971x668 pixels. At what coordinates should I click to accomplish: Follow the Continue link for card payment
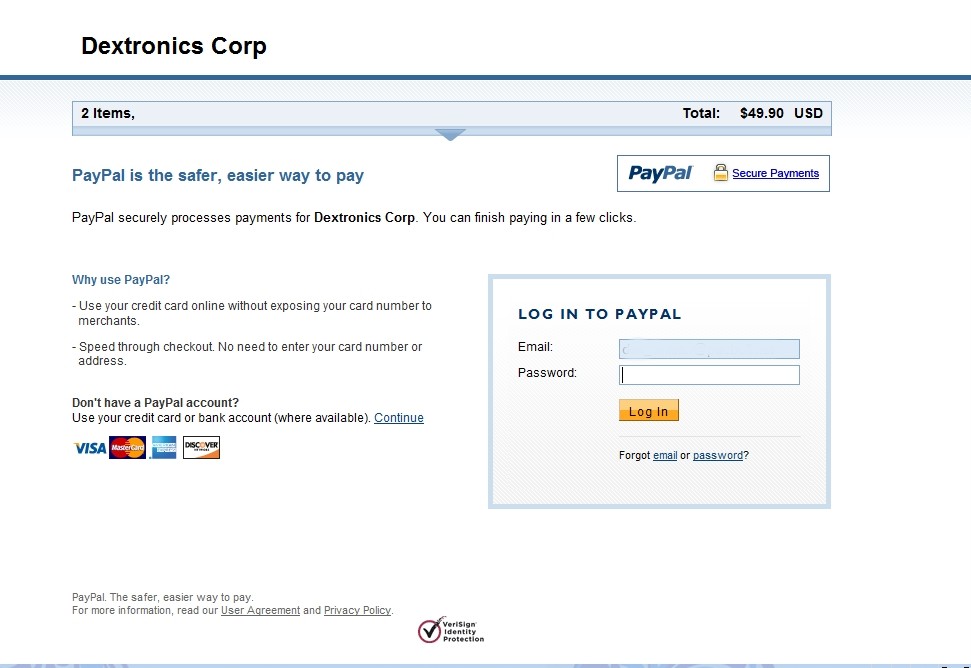coord(399,418)
